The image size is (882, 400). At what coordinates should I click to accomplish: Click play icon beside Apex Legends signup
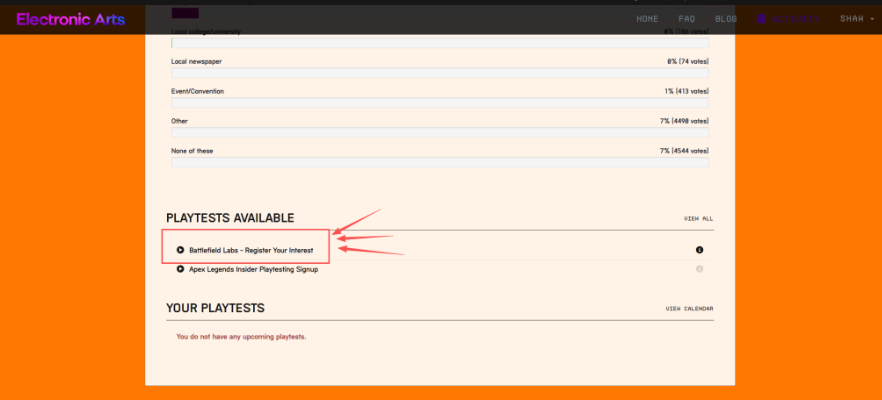181,269
